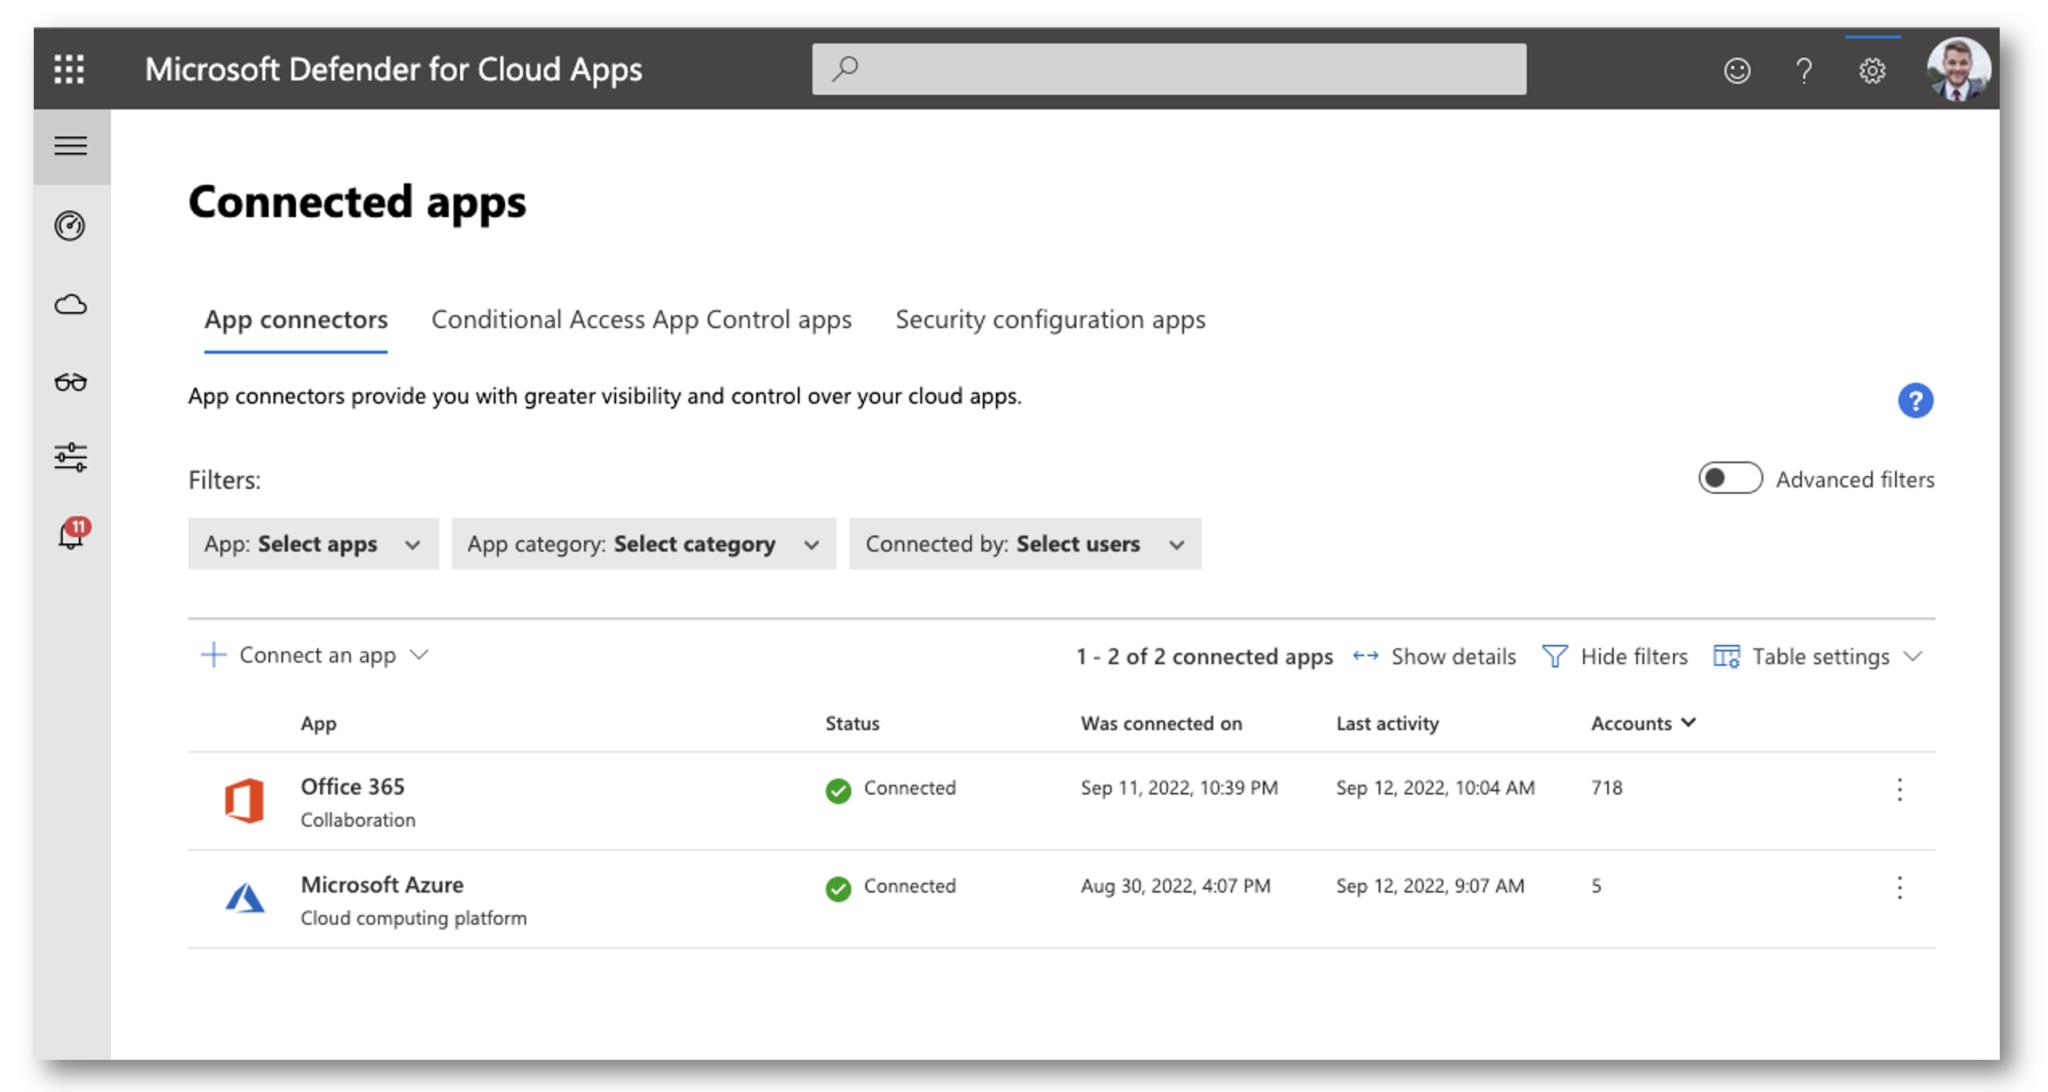Click the Aug 30, 2022, 4:07 PM cell
The height and width of the screenshot is (1092, 2048).
(1175, 886)
